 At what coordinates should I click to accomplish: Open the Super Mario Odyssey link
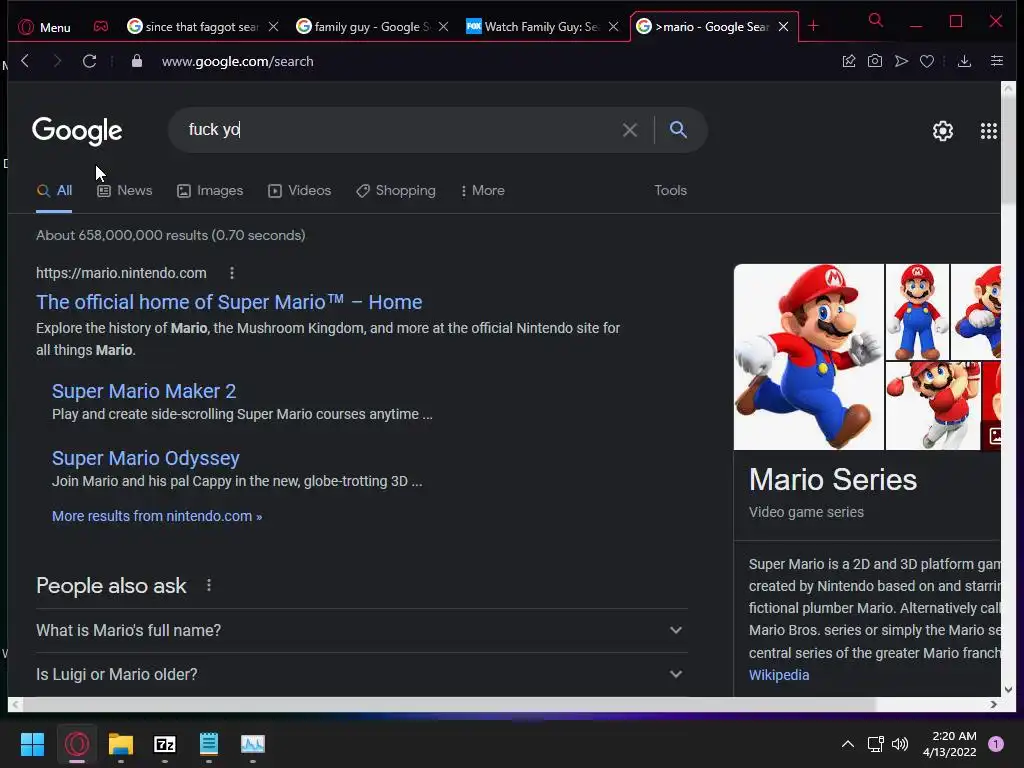[x=146, y=458]
